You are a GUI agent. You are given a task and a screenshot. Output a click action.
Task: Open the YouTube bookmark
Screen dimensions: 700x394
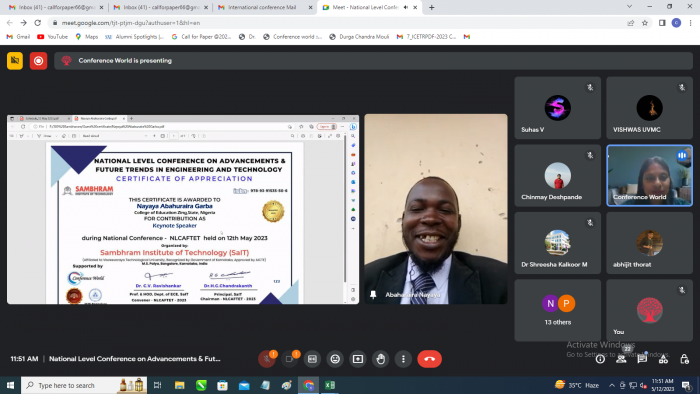(53, 37)
